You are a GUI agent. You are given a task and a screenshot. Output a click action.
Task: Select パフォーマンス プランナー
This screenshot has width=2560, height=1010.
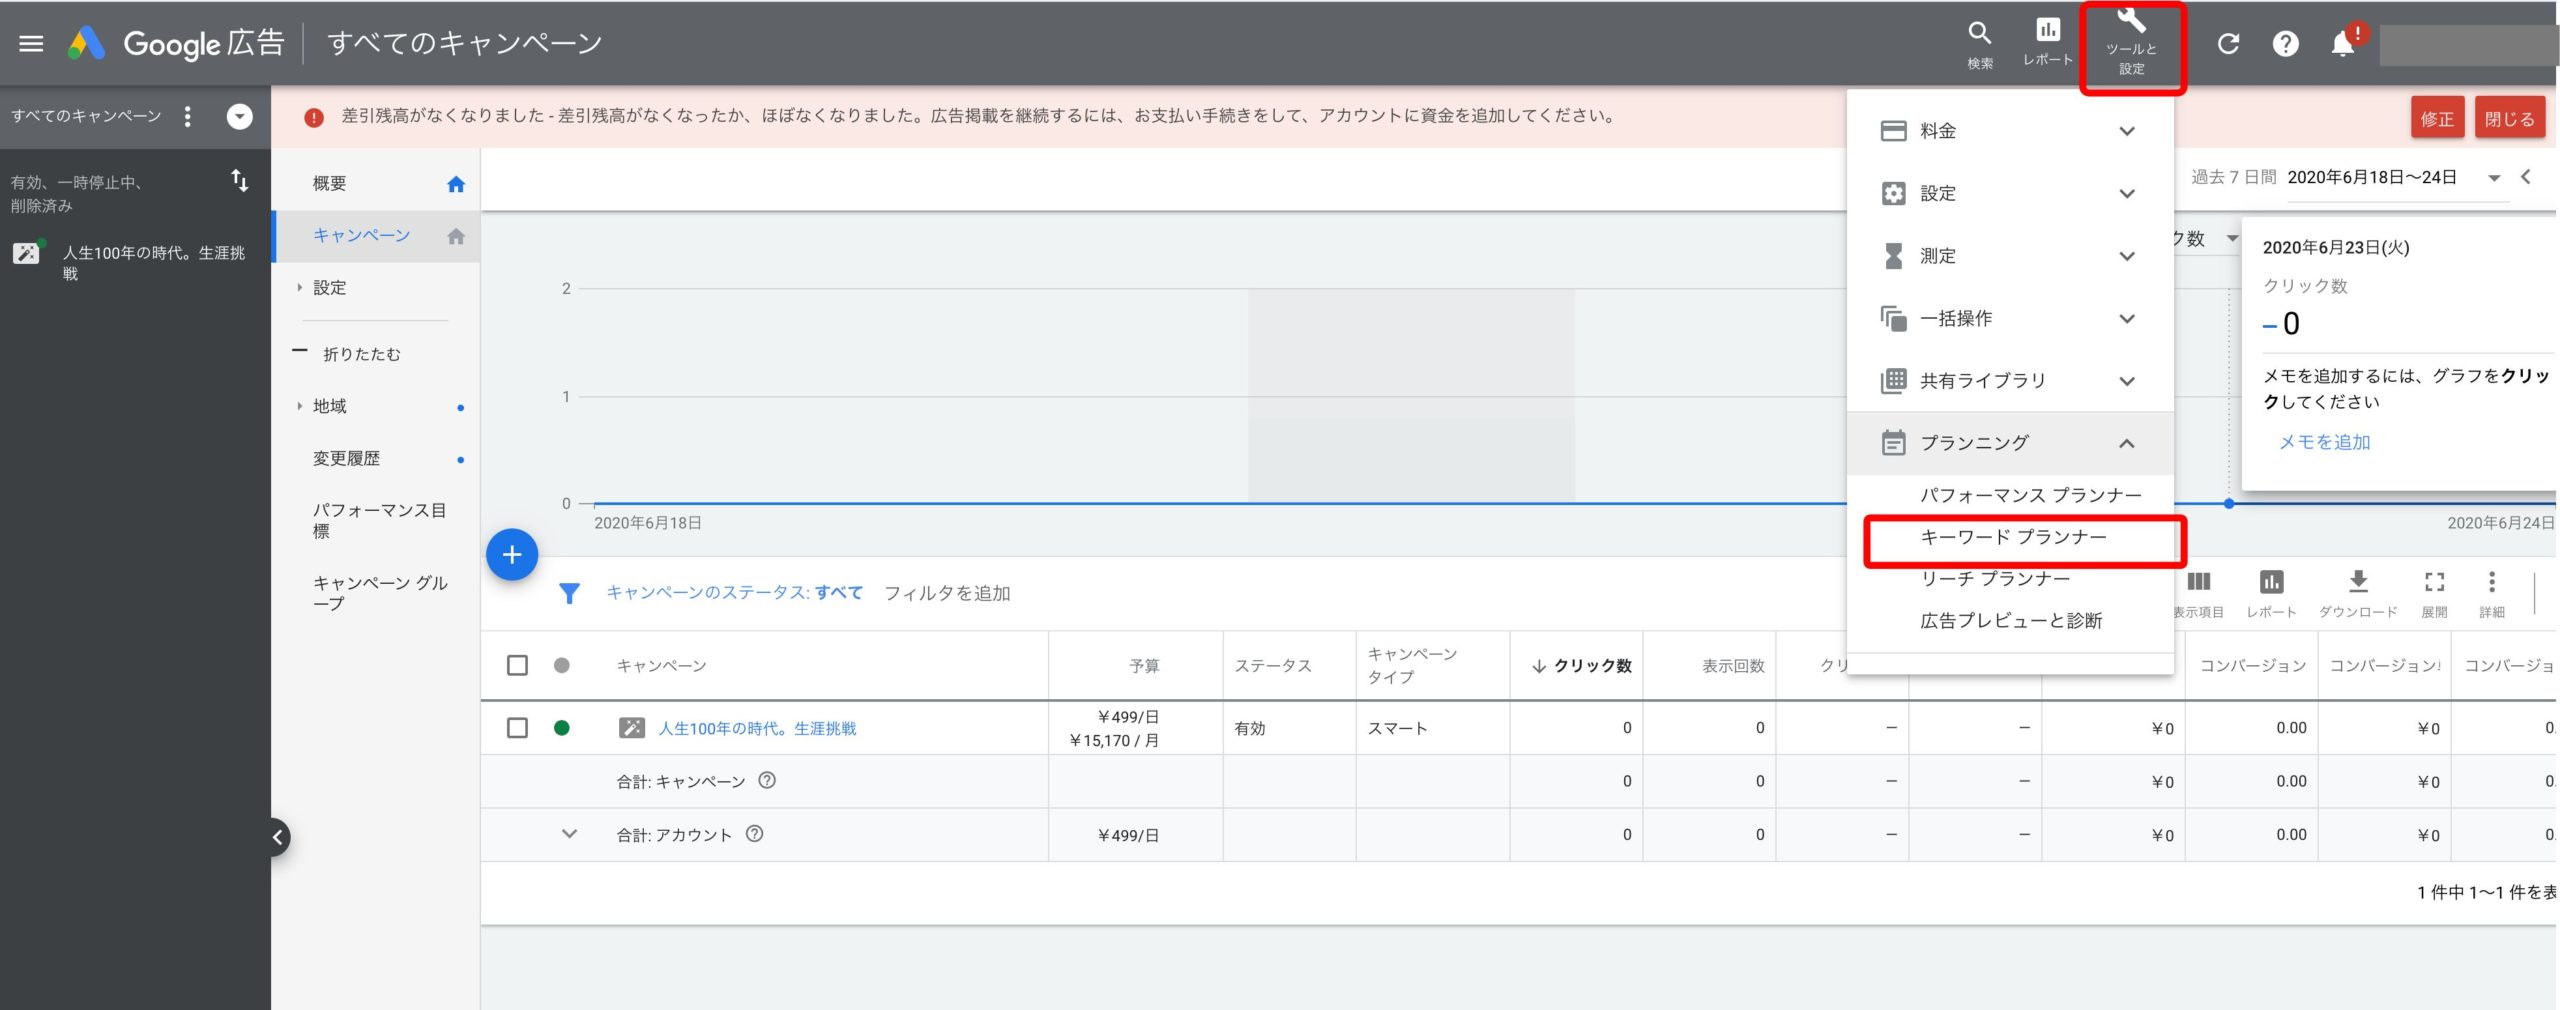click(2030, 495)
